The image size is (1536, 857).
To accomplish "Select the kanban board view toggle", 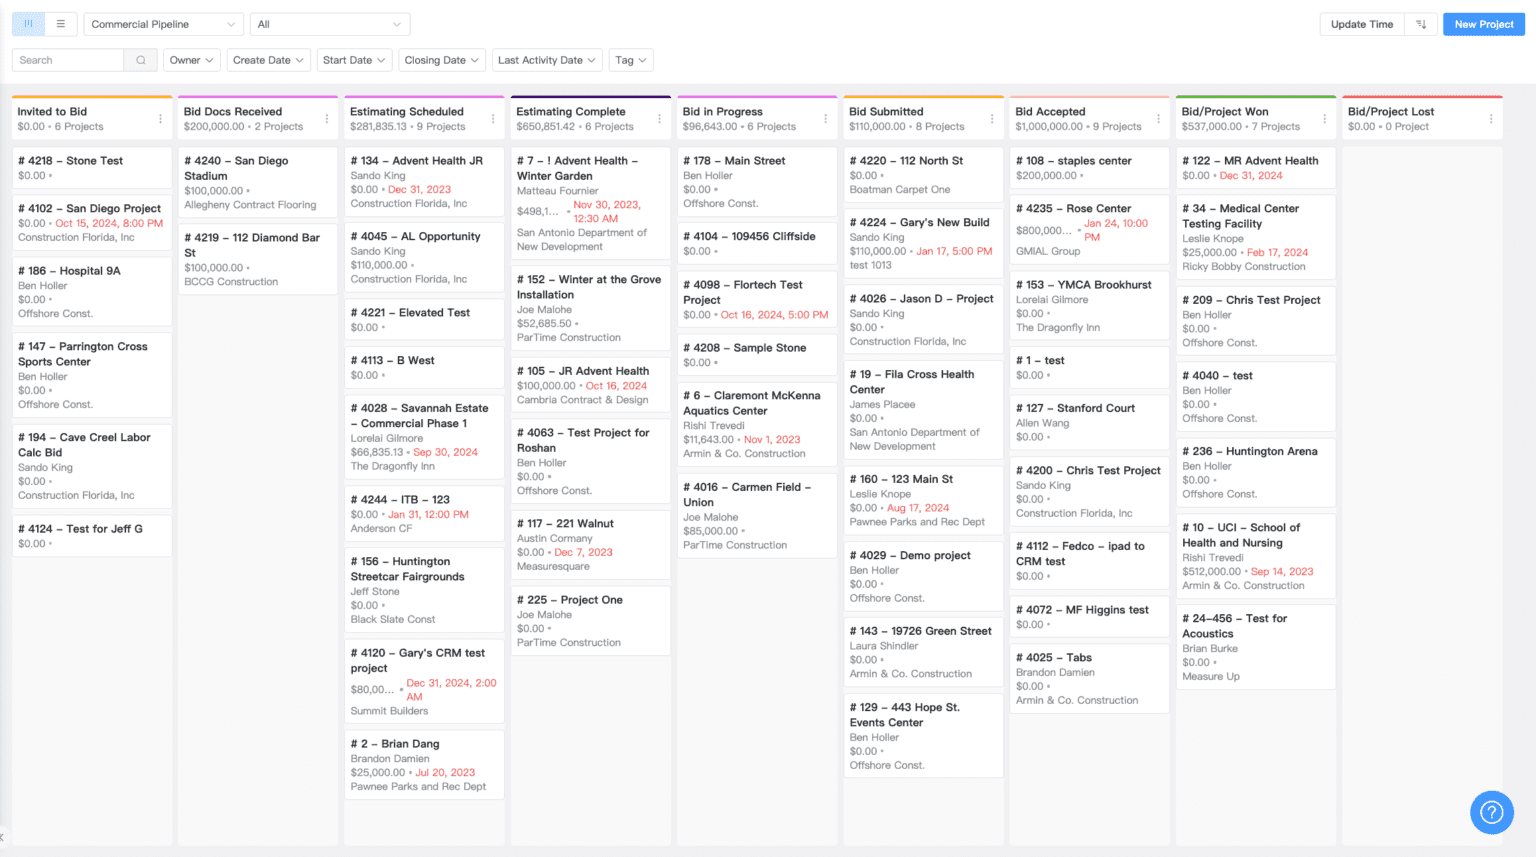I will (x=28, y=24).
